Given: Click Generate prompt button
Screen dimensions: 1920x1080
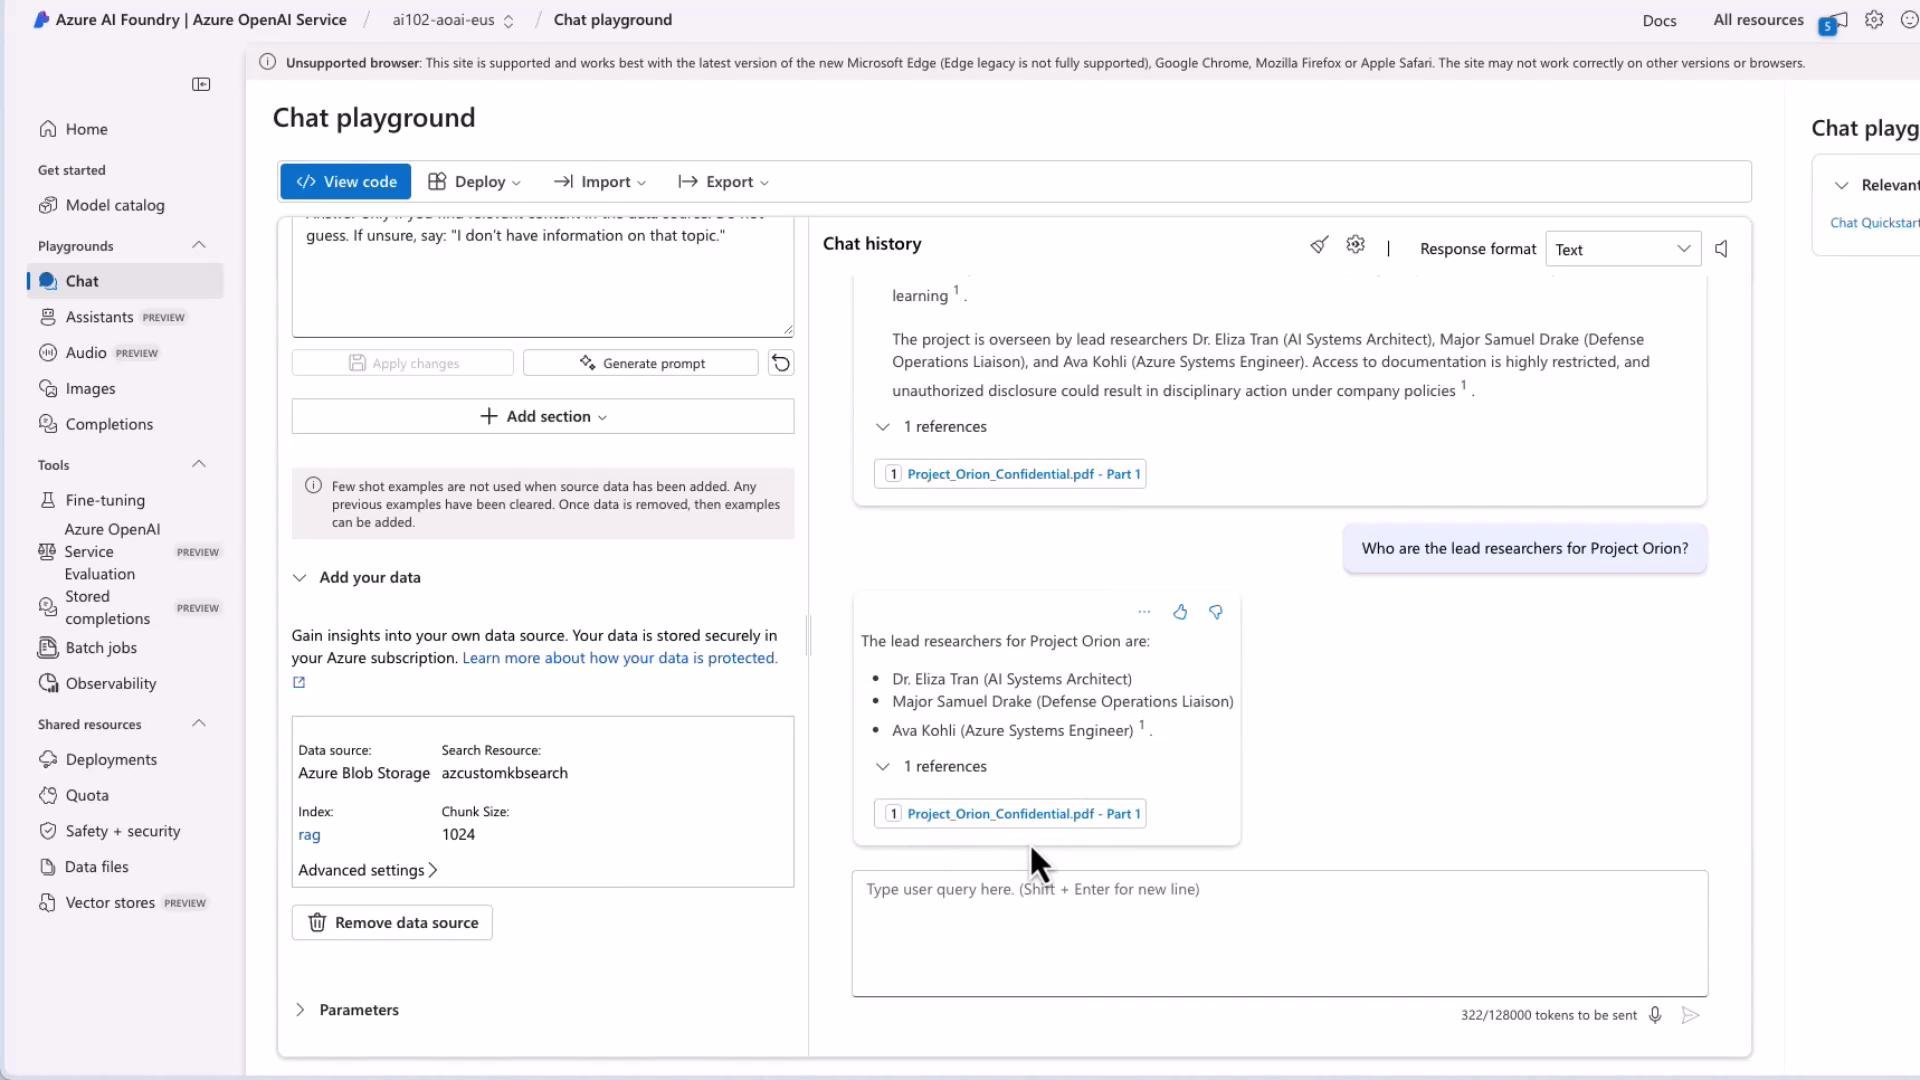Looking at the screenshot, I should (640, 363).
